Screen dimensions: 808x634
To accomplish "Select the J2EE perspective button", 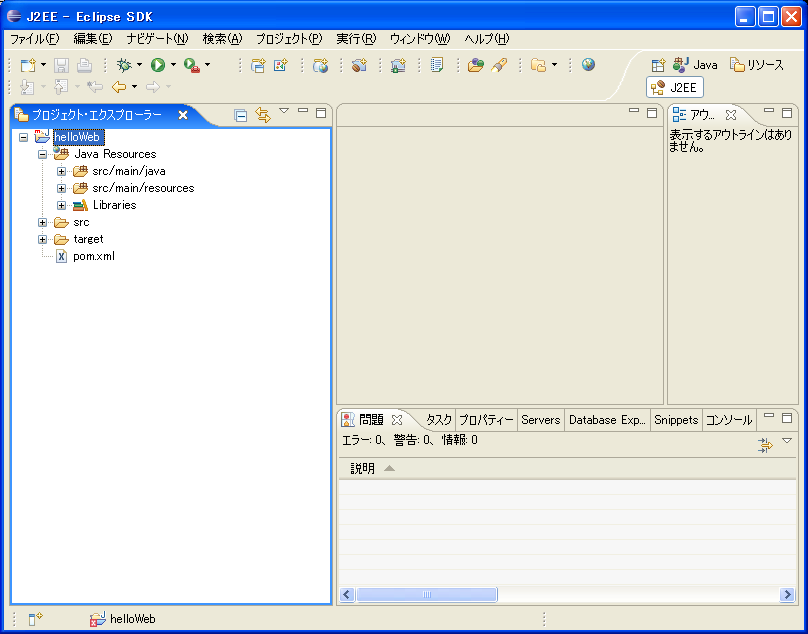I will (675, 88).
